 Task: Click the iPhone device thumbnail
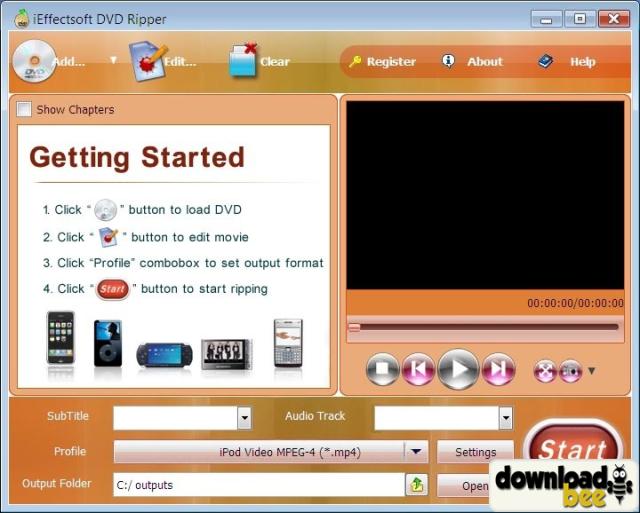point(61,338)
